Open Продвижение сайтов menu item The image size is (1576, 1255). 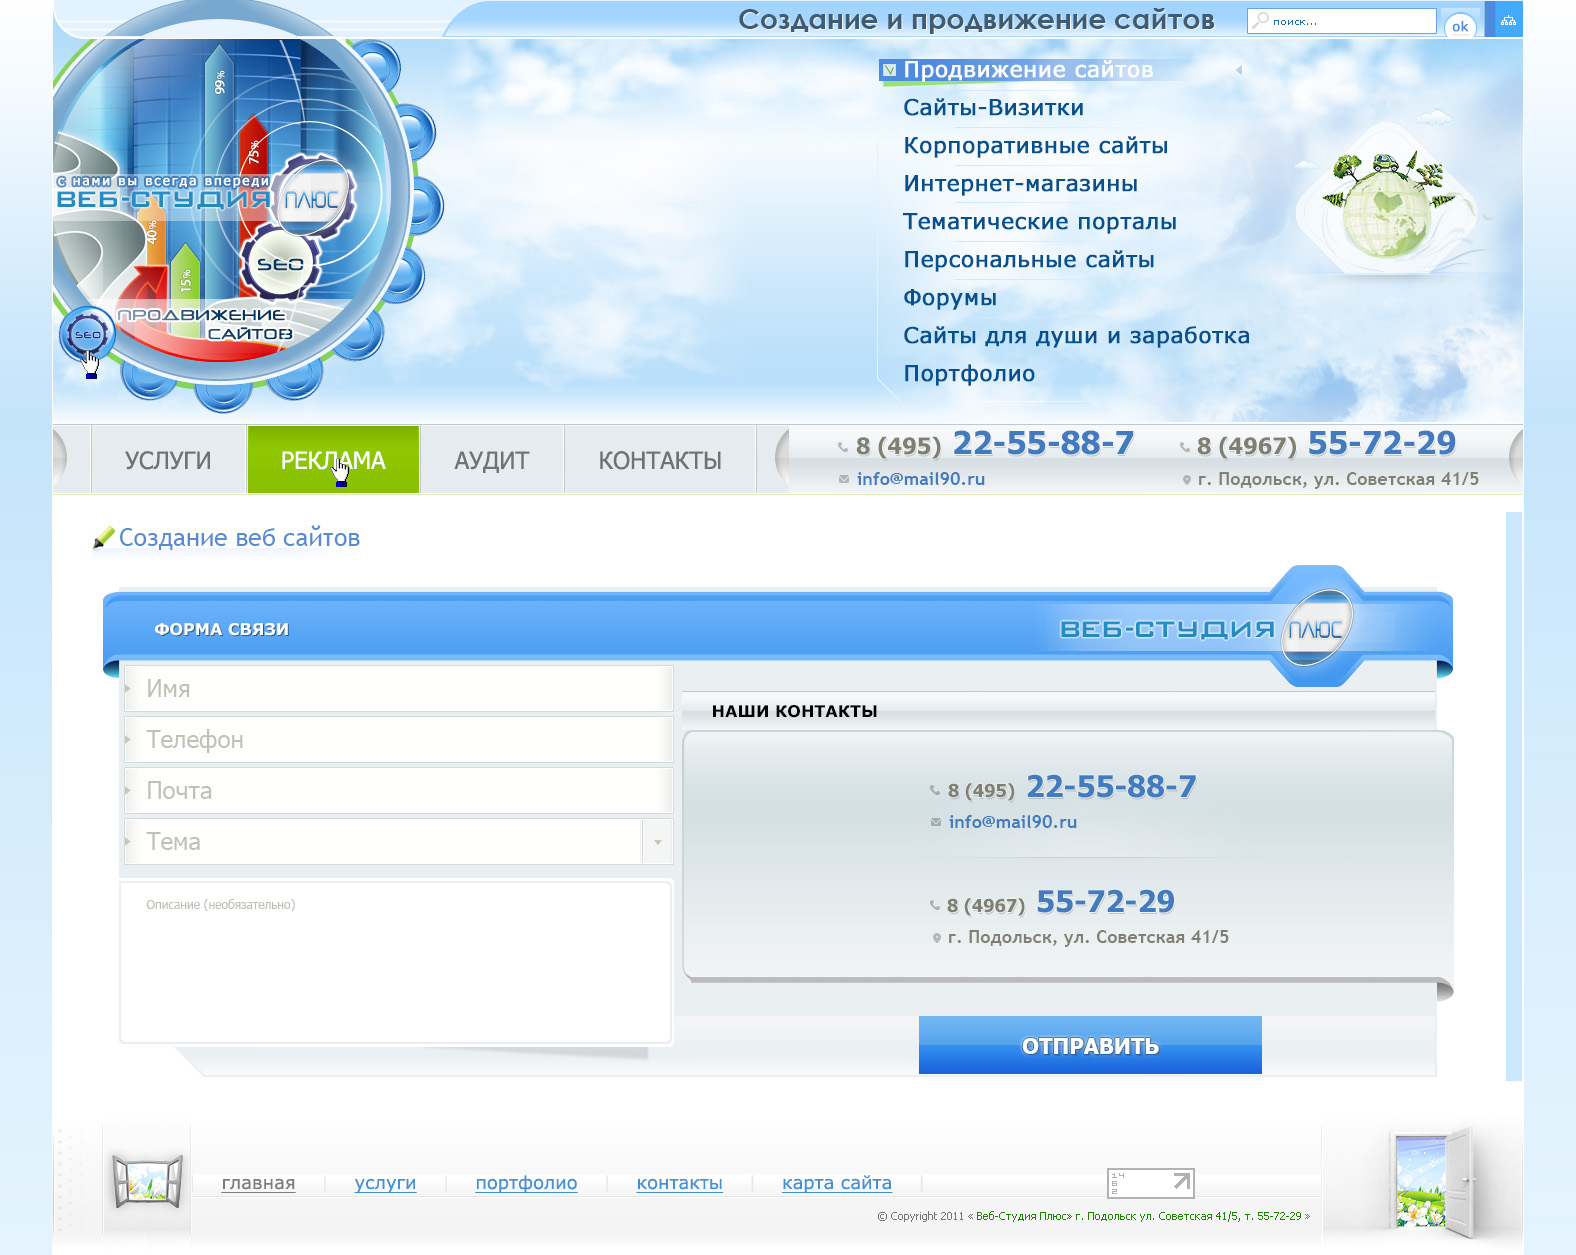pos(1028,70)
